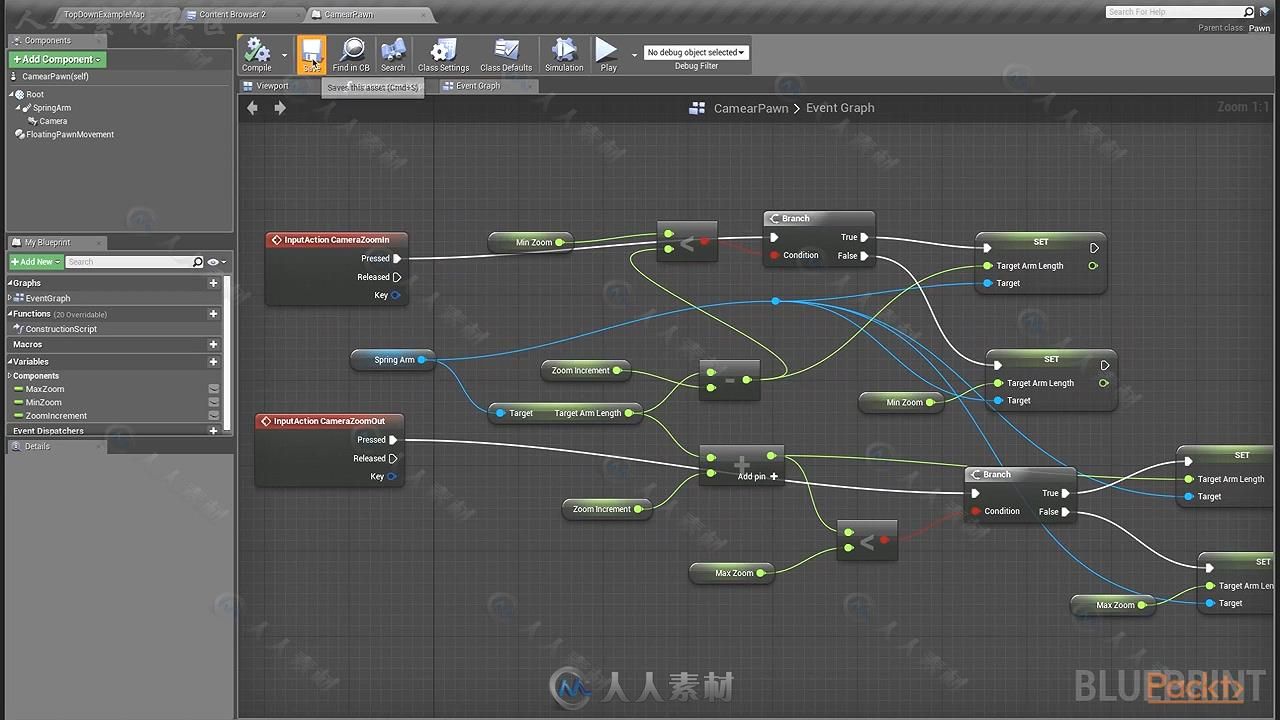Open the Add New dropdown
This screenshot has width=1280, height=720.
pyautogui.click(x=36, y=262)
